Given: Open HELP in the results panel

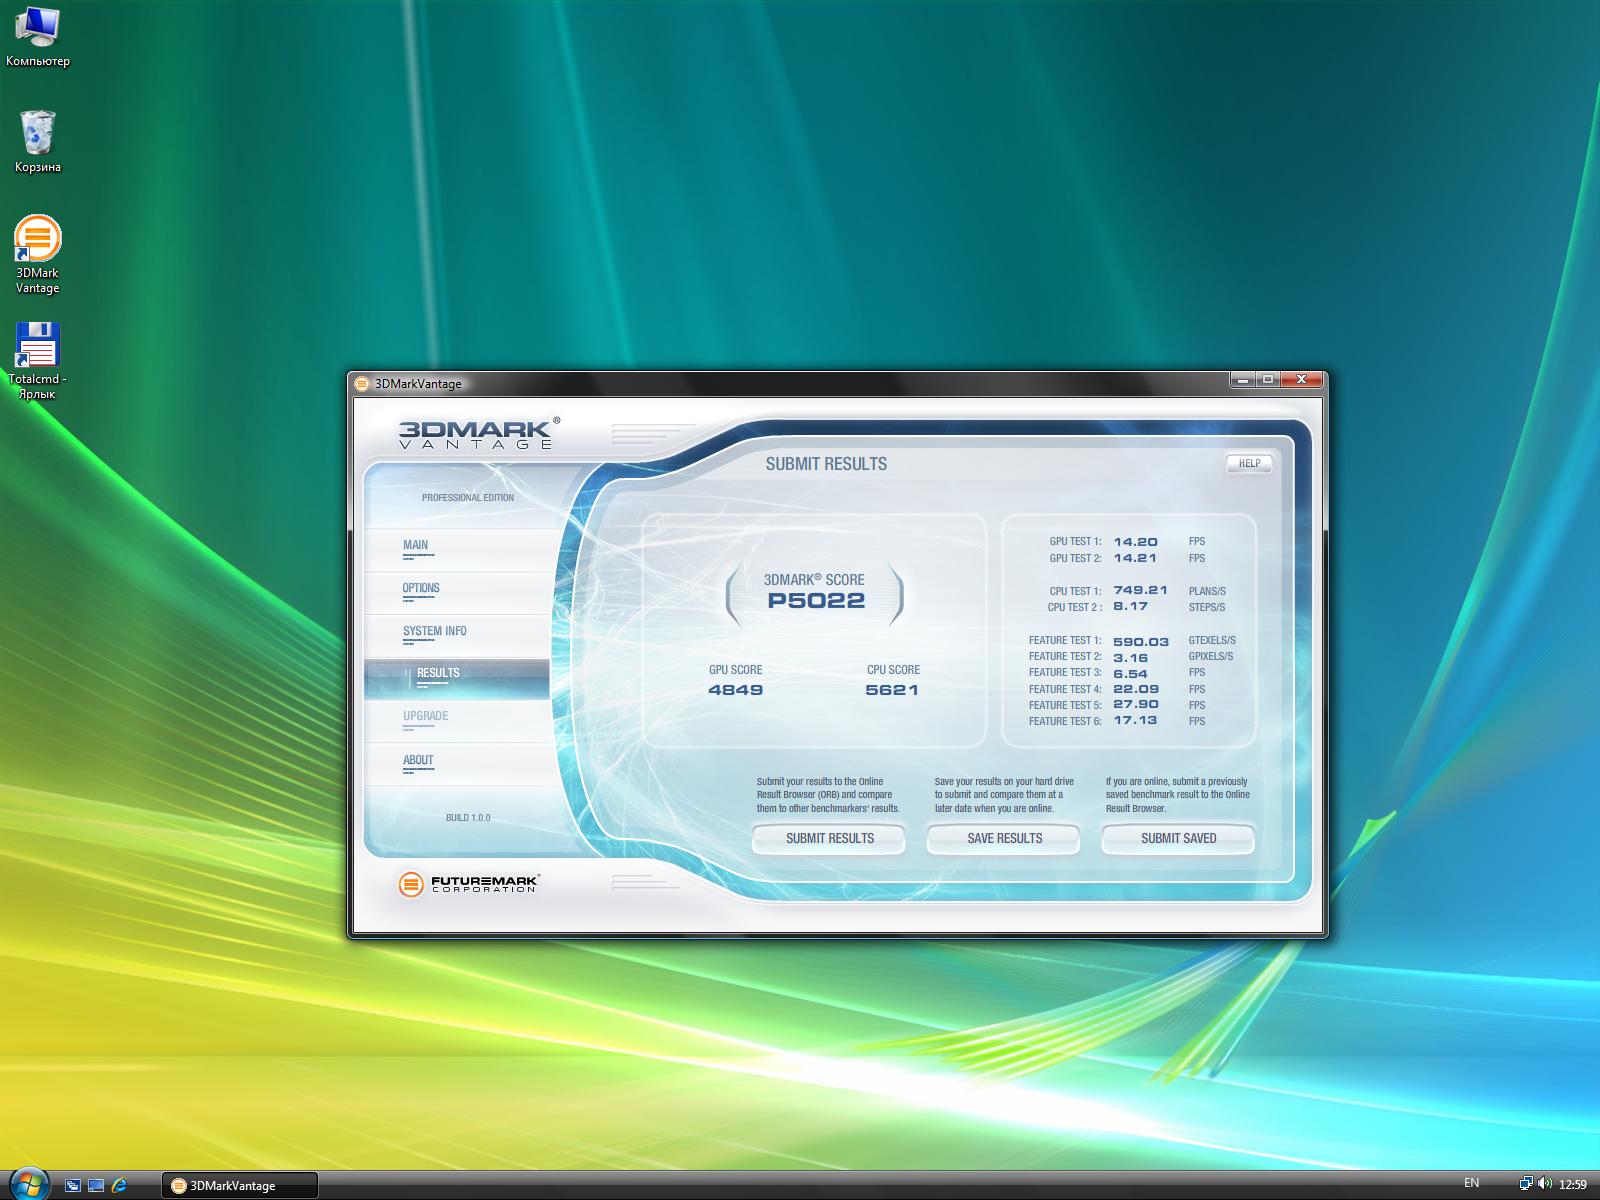Looking at the screenshot, I should point(1249,464).
